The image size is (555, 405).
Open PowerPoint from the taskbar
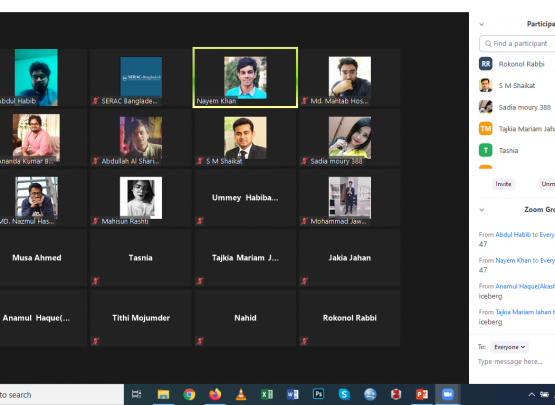(422, 394)
